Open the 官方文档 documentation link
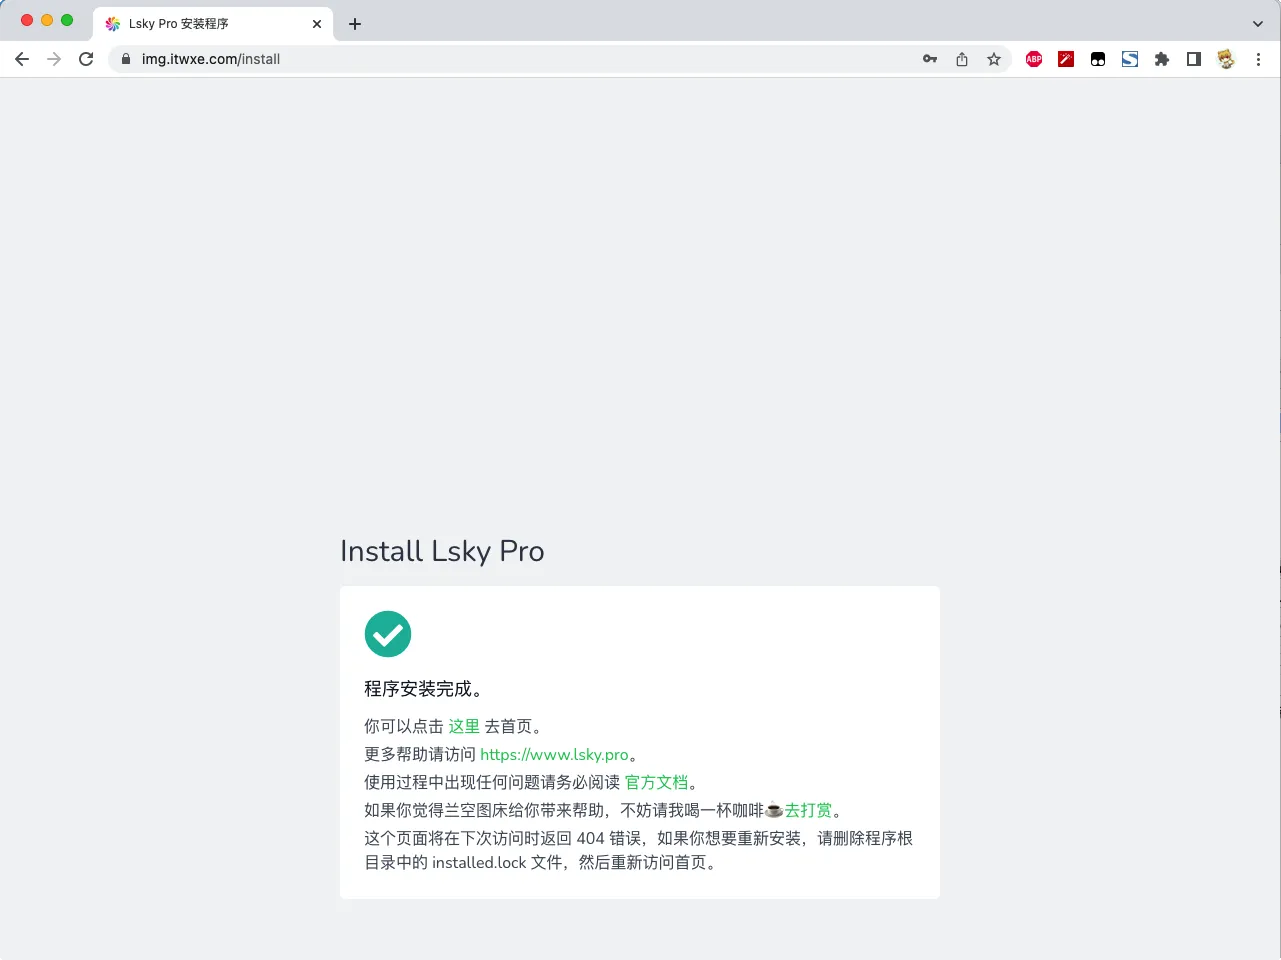The height and width of the screenshot is (960, 1281). (x=656, y=782)
